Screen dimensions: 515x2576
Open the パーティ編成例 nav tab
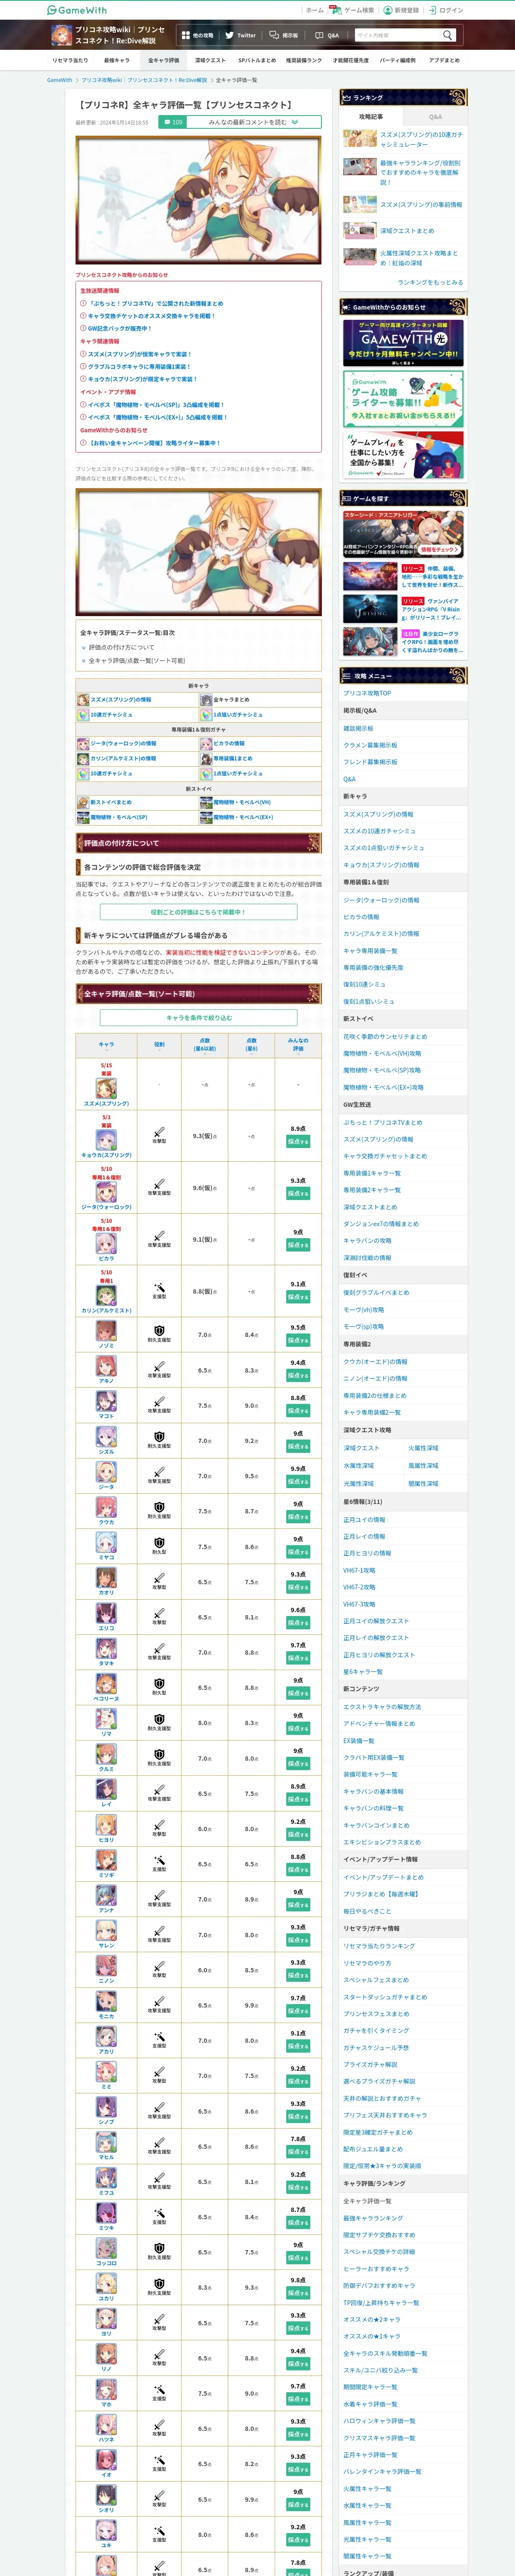coord(397,60)
